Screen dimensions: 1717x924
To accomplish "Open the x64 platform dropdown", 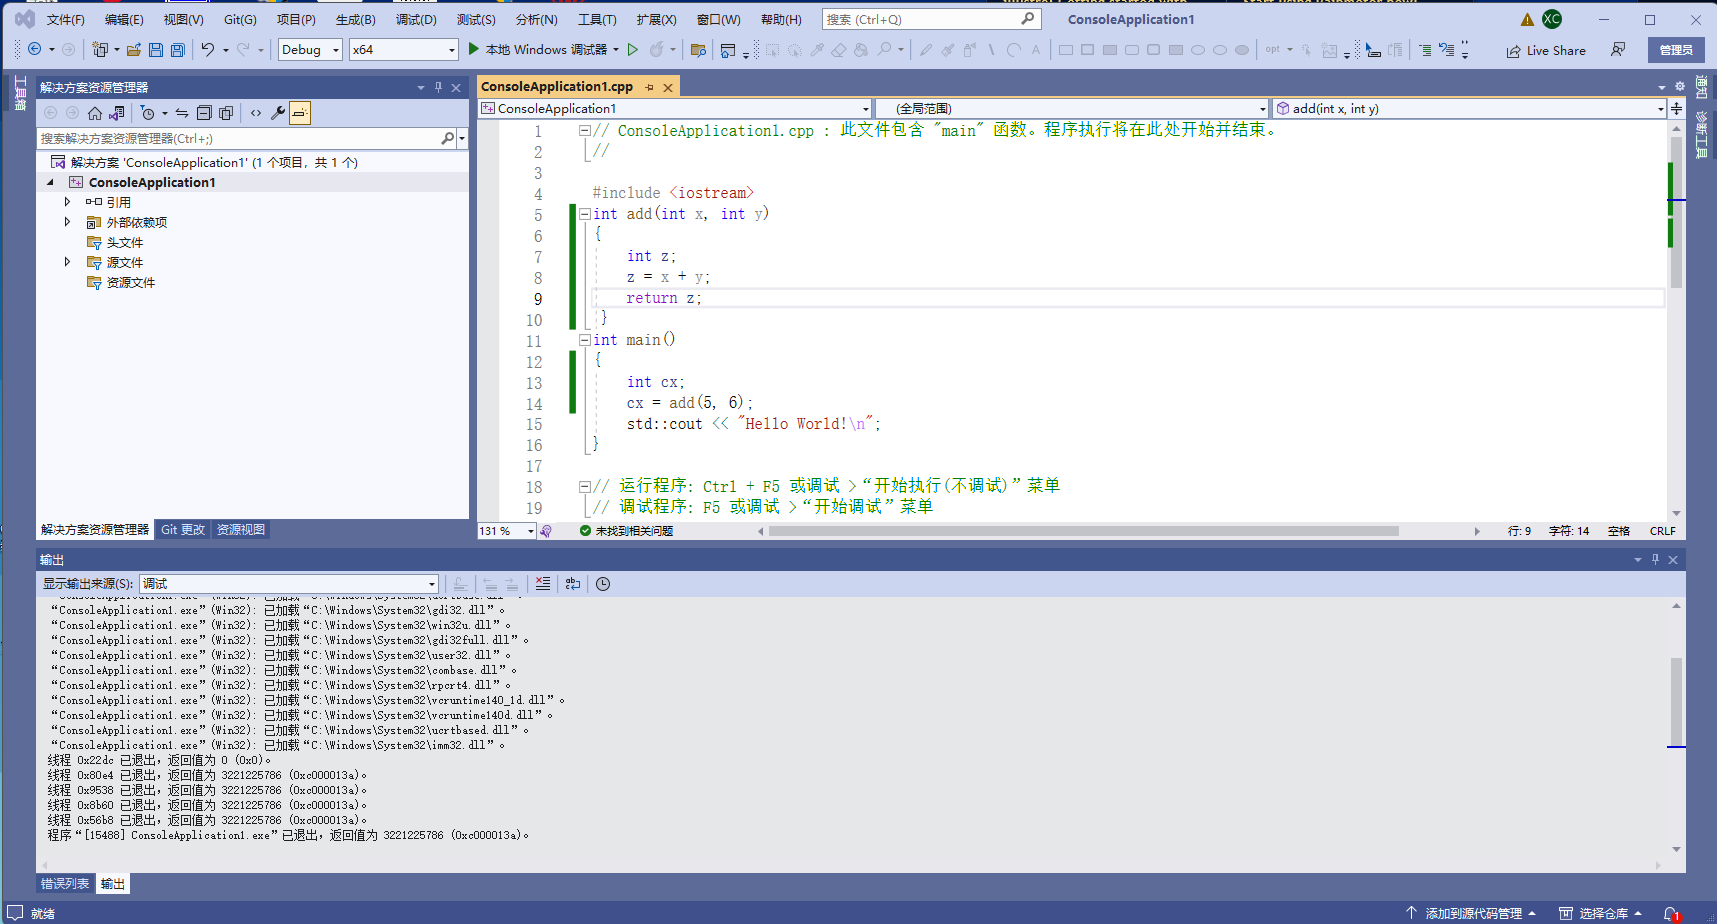I will [x=403, y=49].
